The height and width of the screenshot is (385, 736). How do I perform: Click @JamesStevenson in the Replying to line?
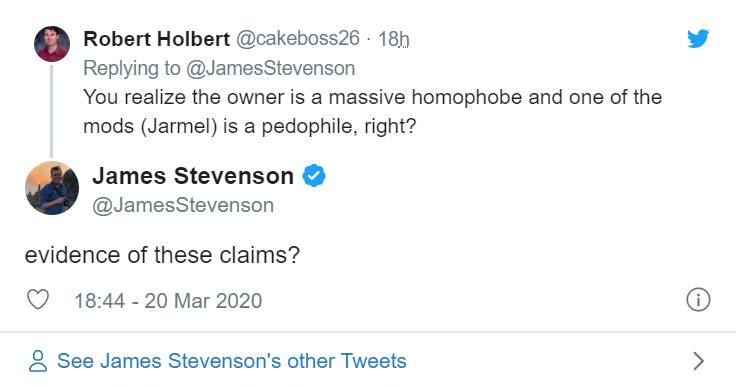[x=271, y=69]
